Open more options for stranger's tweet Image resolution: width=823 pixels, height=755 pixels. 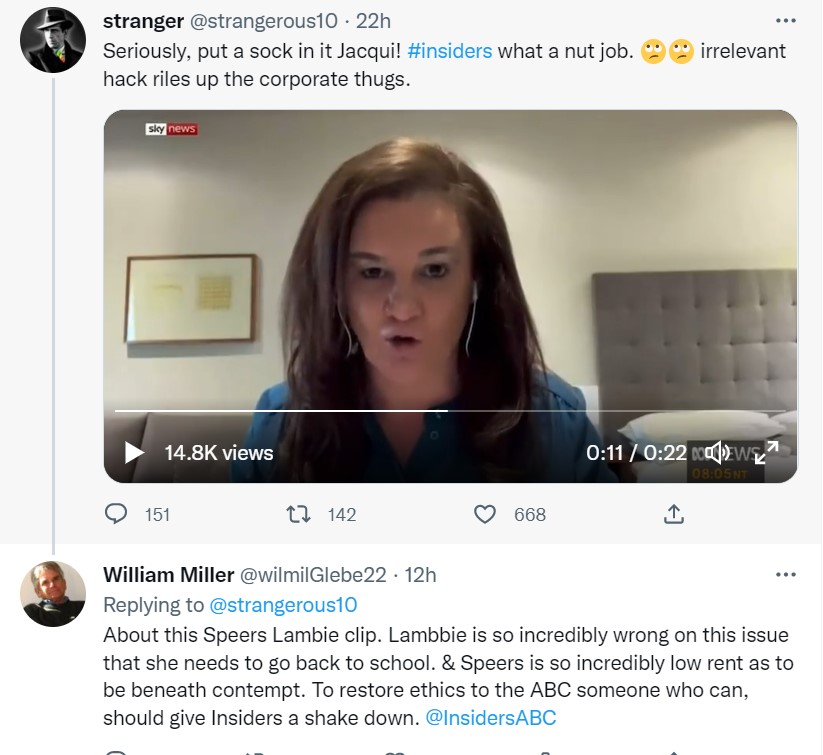[786, 21]
